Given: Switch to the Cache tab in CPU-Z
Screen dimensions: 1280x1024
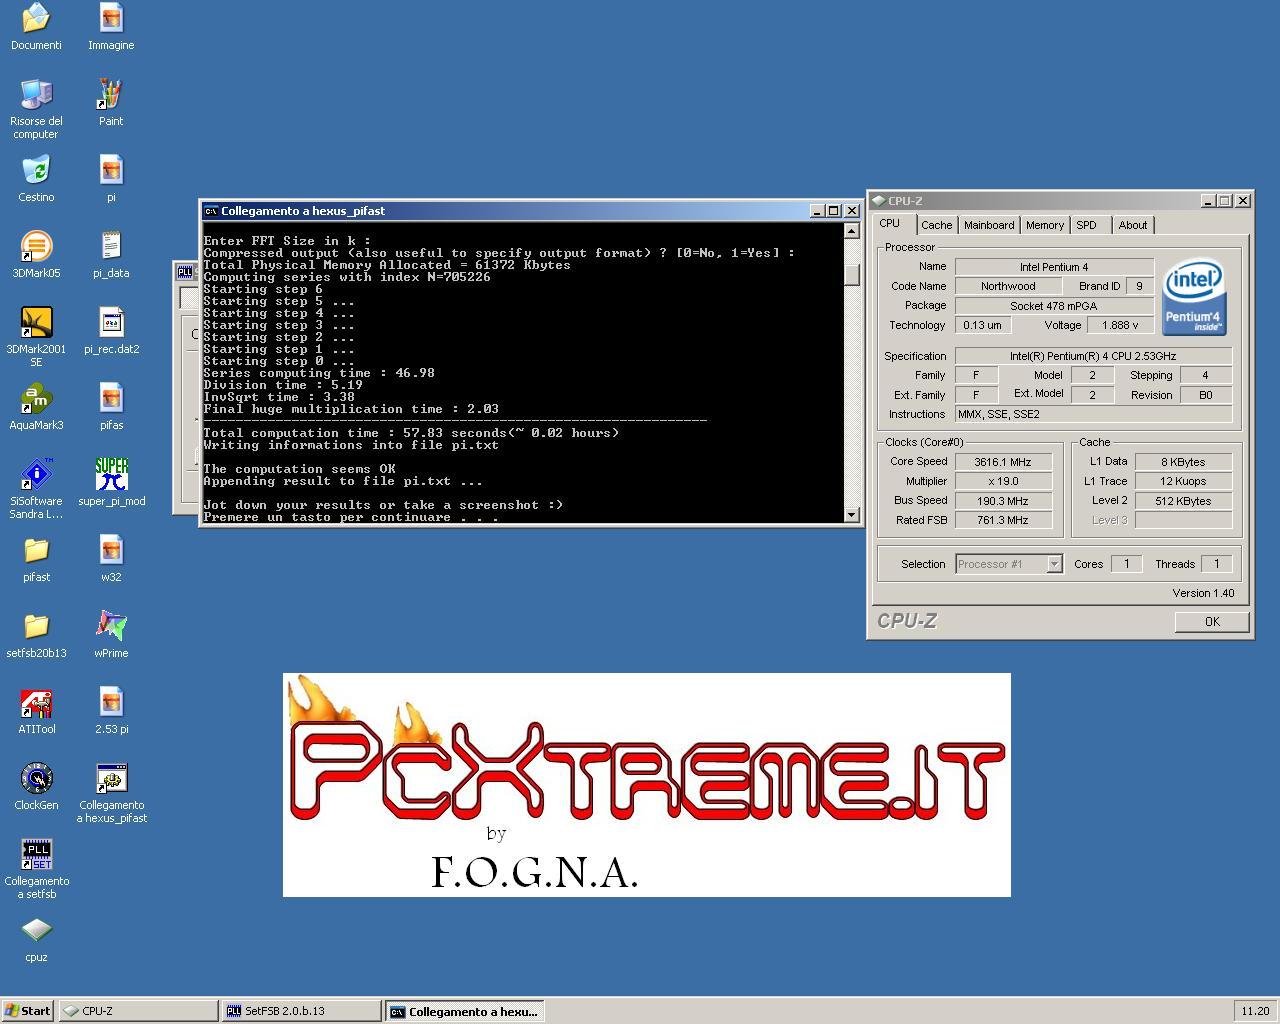Looking at the screenshot, I should (936, 225).
